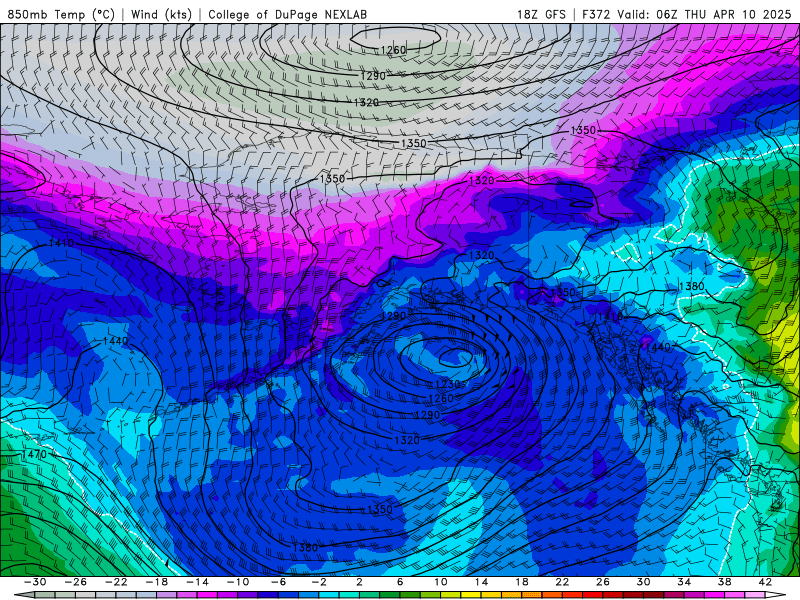This screenshot has width=800, height=600.
Task: Click the positive 18 color scale label
Action: coord(521,582)
